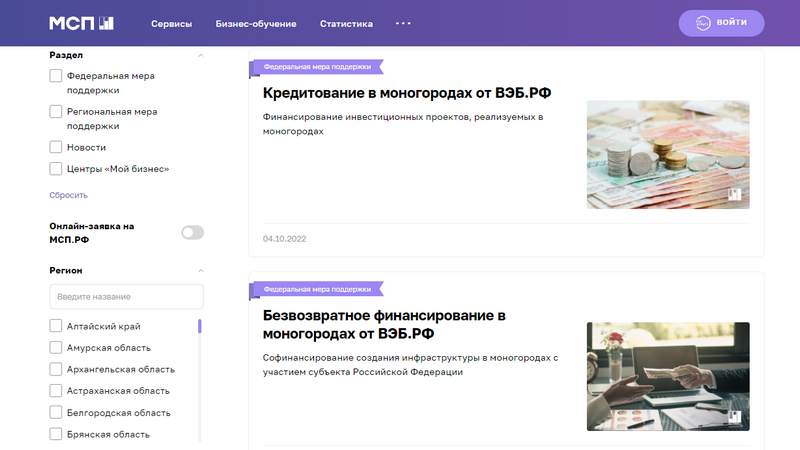Check Астраханская область region
Viewport: 800px width, 450px height.
[x=56, y=390]
